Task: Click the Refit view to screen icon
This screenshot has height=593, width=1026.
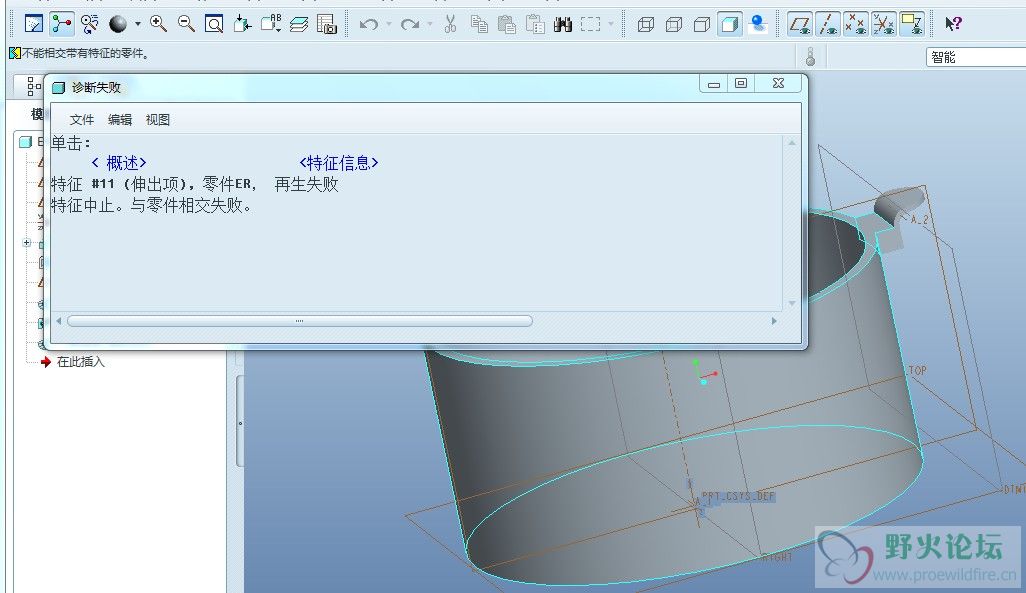Action: point(213,24)
